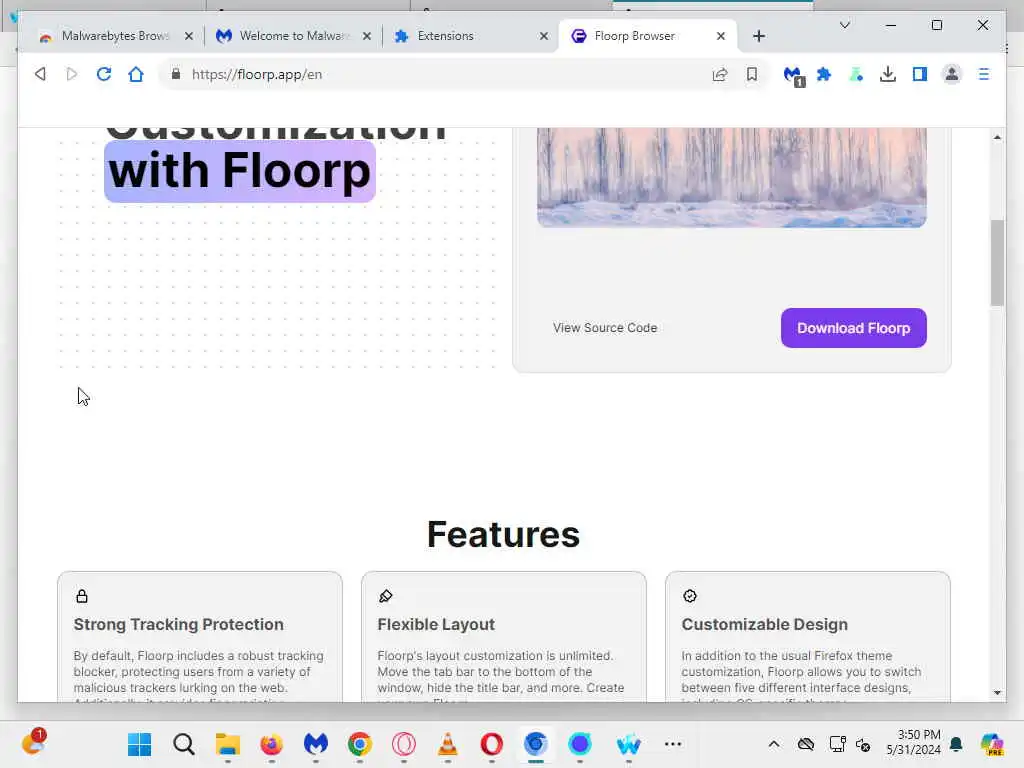This screenshot has height=768, width=1024.
Task: Open Windows taskbar search
Action: point(184,744)
